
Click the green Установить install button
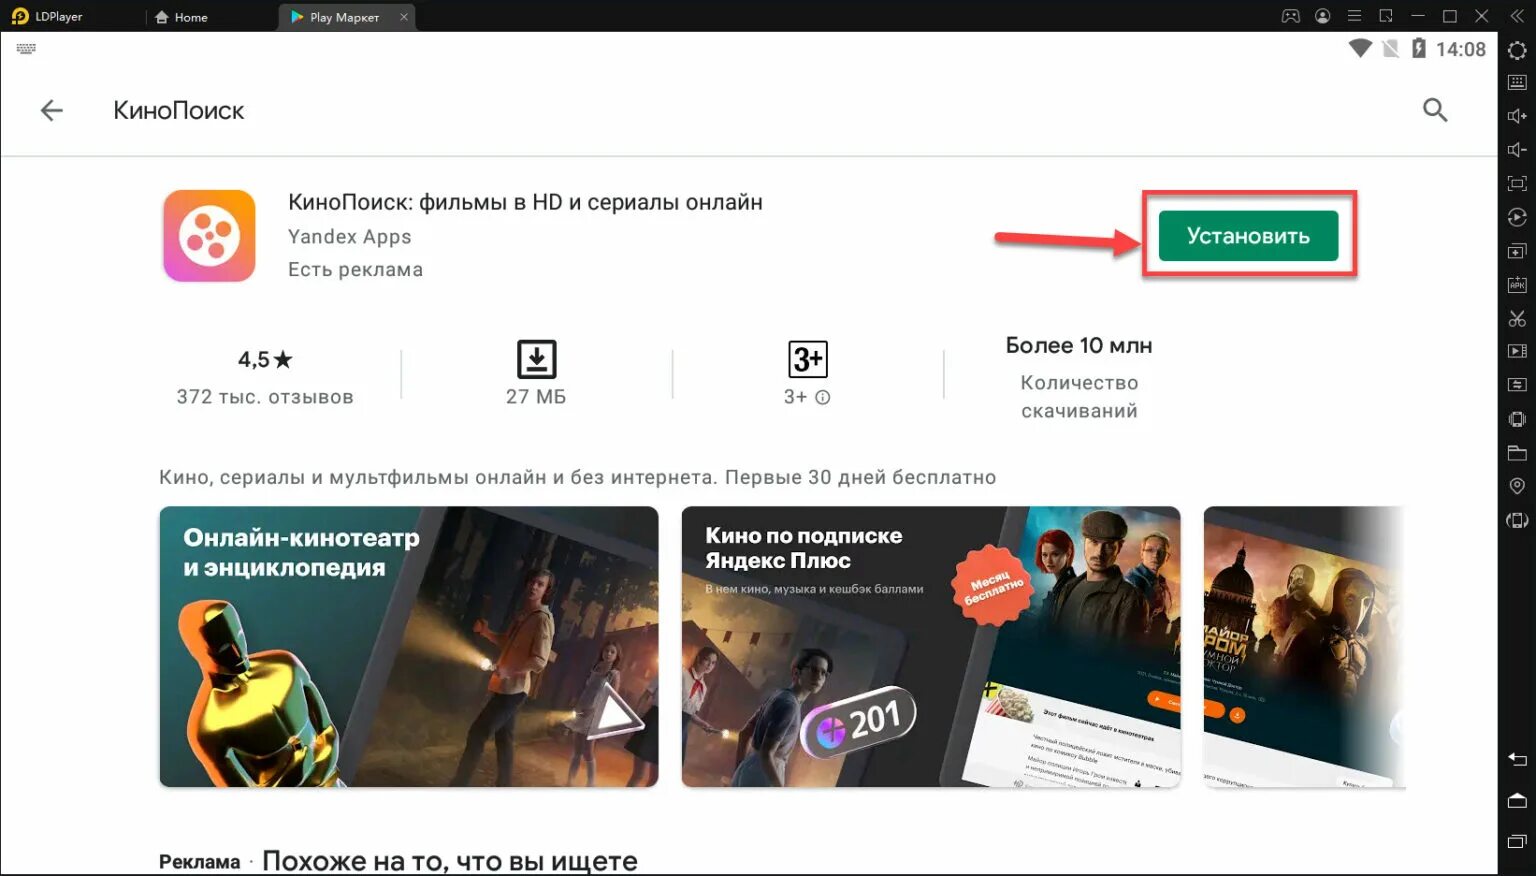[1248, 236]
